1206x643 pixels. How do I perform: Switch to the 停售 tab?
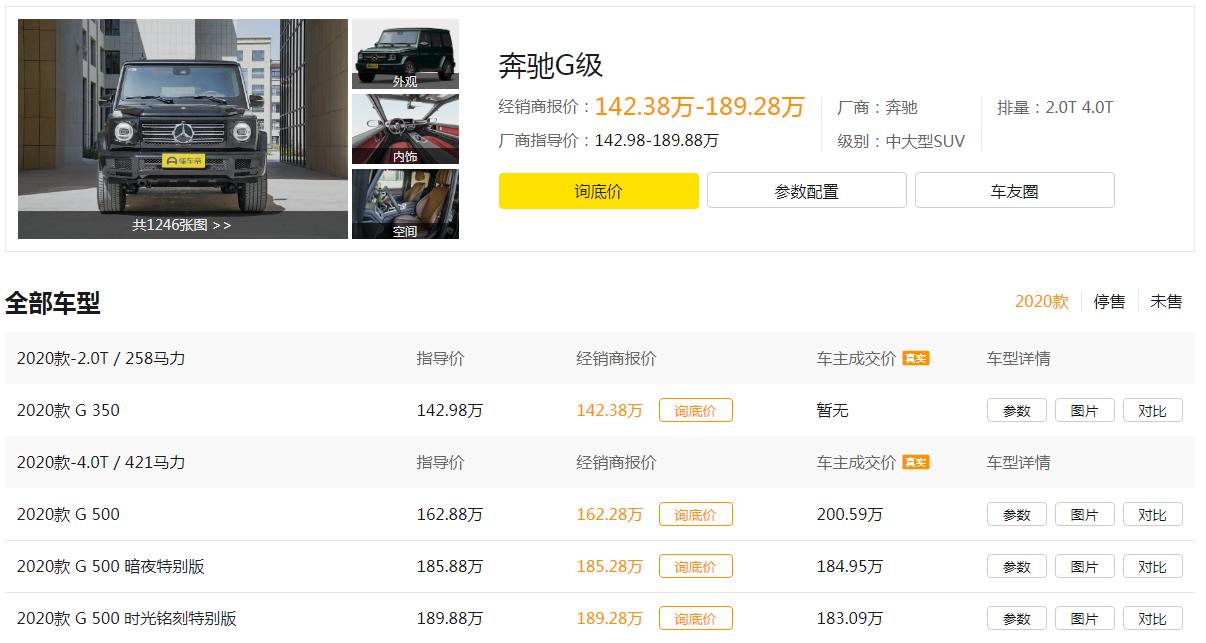1109,301
